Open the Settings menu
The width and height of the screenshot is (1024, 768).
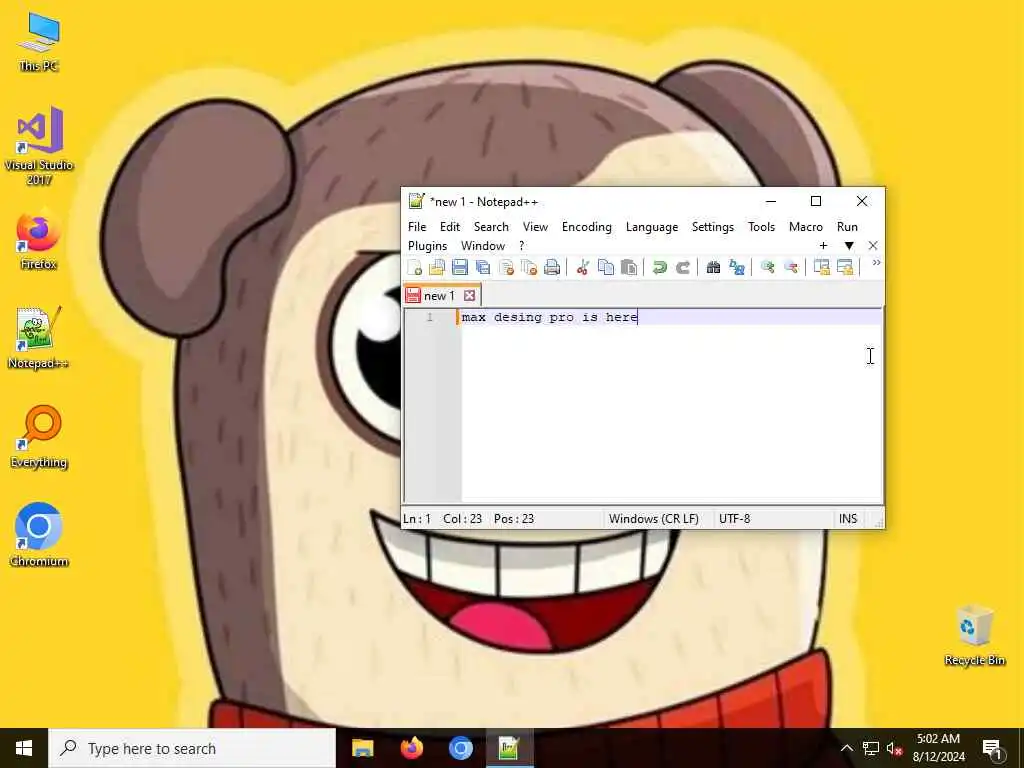[x=712, y=227]
